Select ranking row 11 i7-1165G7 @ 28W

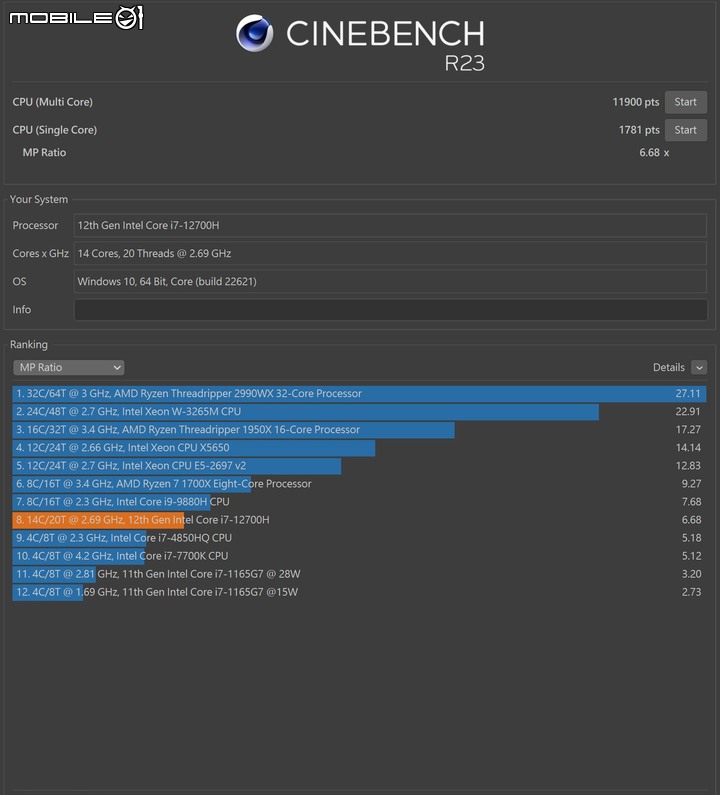(x=359, y=574)
